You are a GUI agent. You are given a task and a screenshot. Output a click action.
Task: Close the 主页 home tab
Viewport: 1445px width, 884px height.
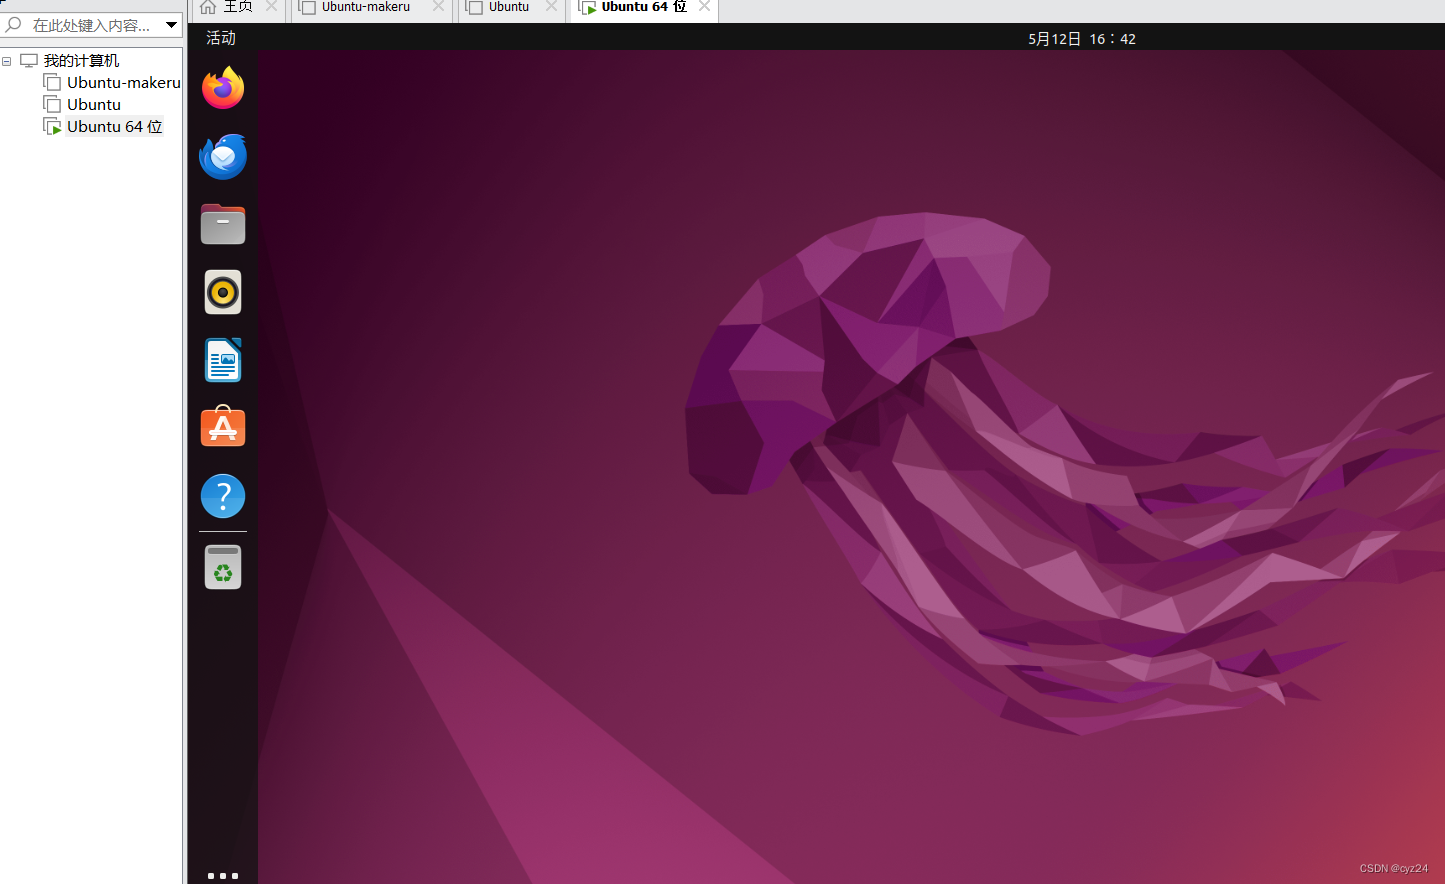[x=271, y=6]
